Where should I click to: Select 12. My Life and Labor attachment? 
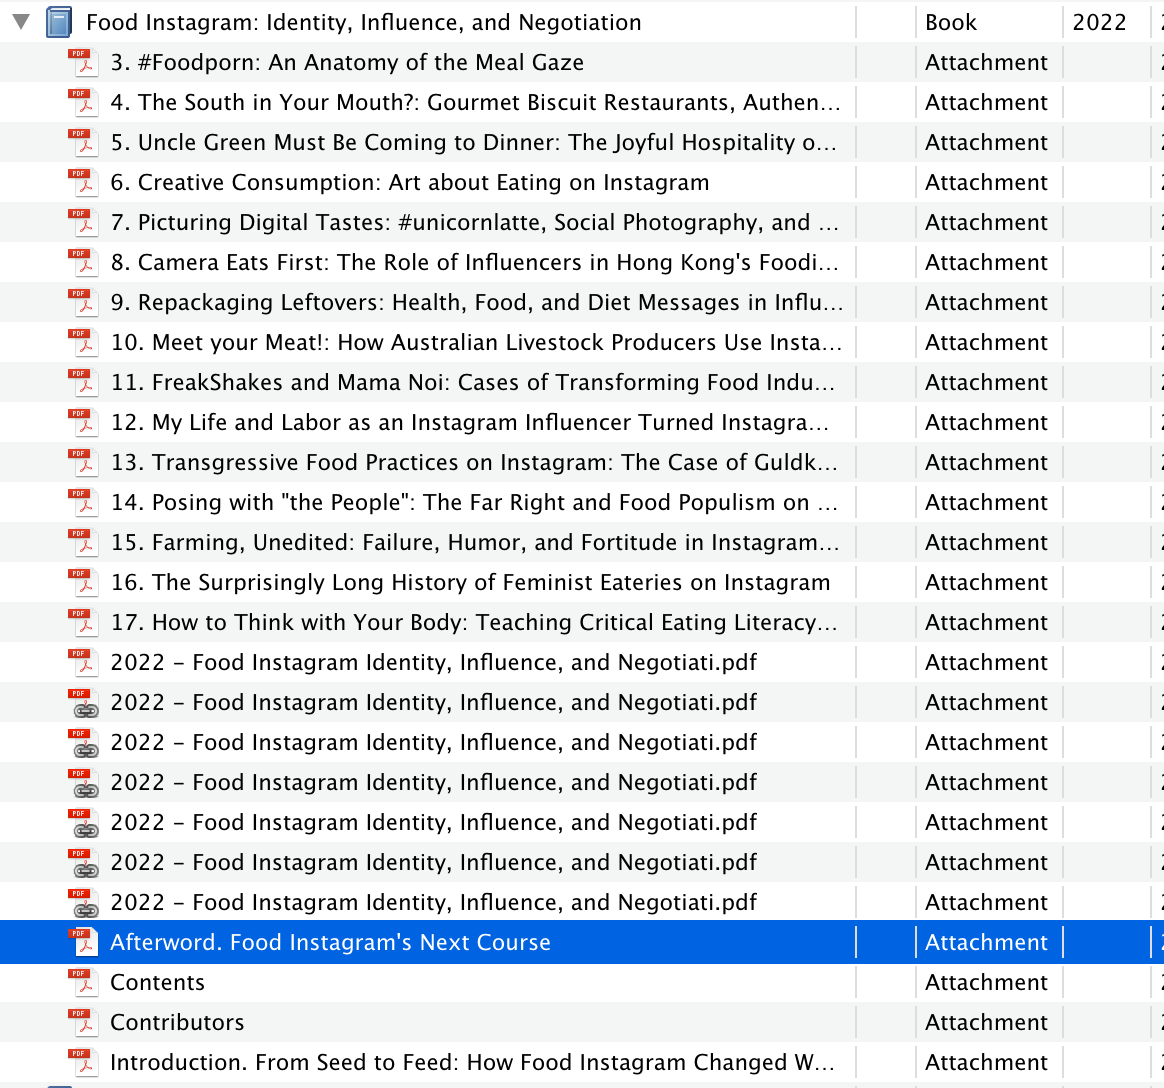470,423
